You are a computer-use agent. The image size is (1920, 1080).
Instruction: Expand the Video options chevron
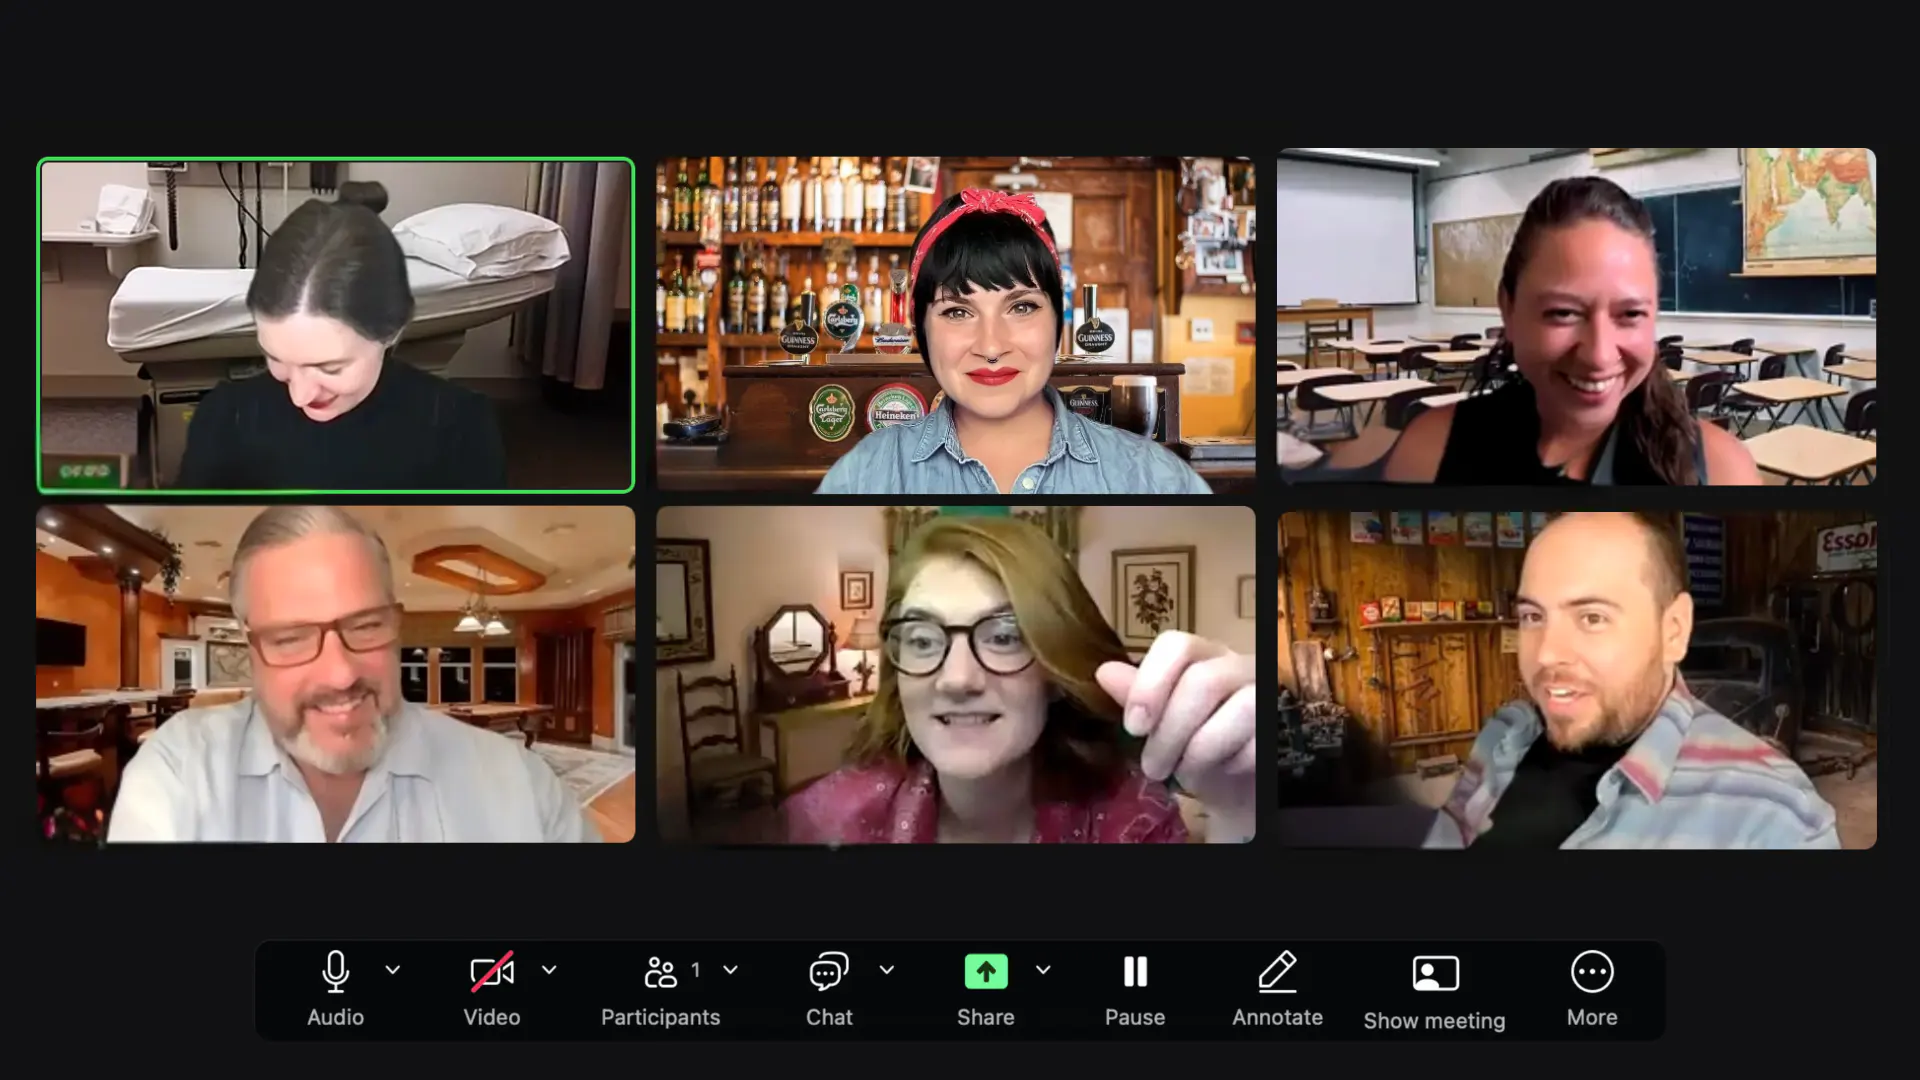point(549,970)
